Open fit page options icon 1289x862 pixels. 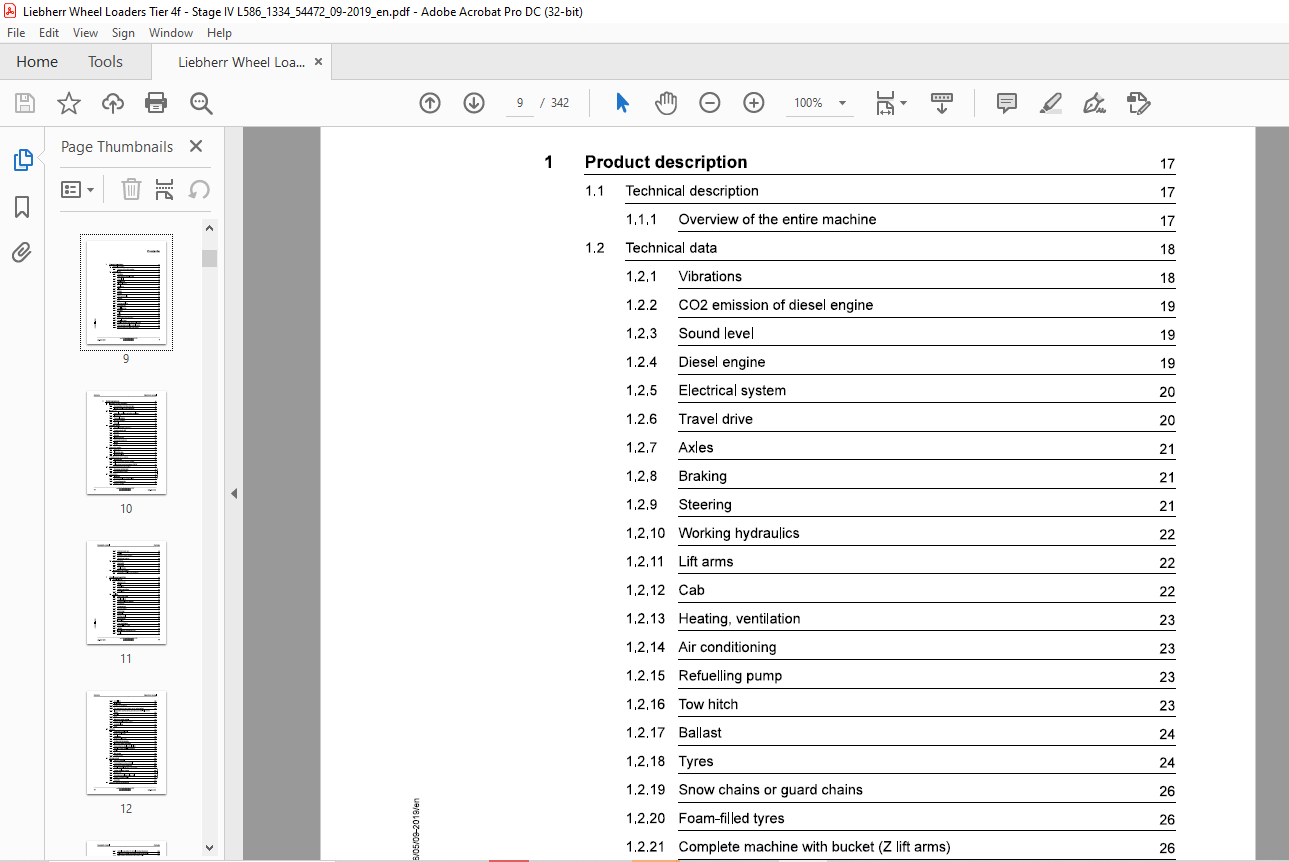coord(890,103)
